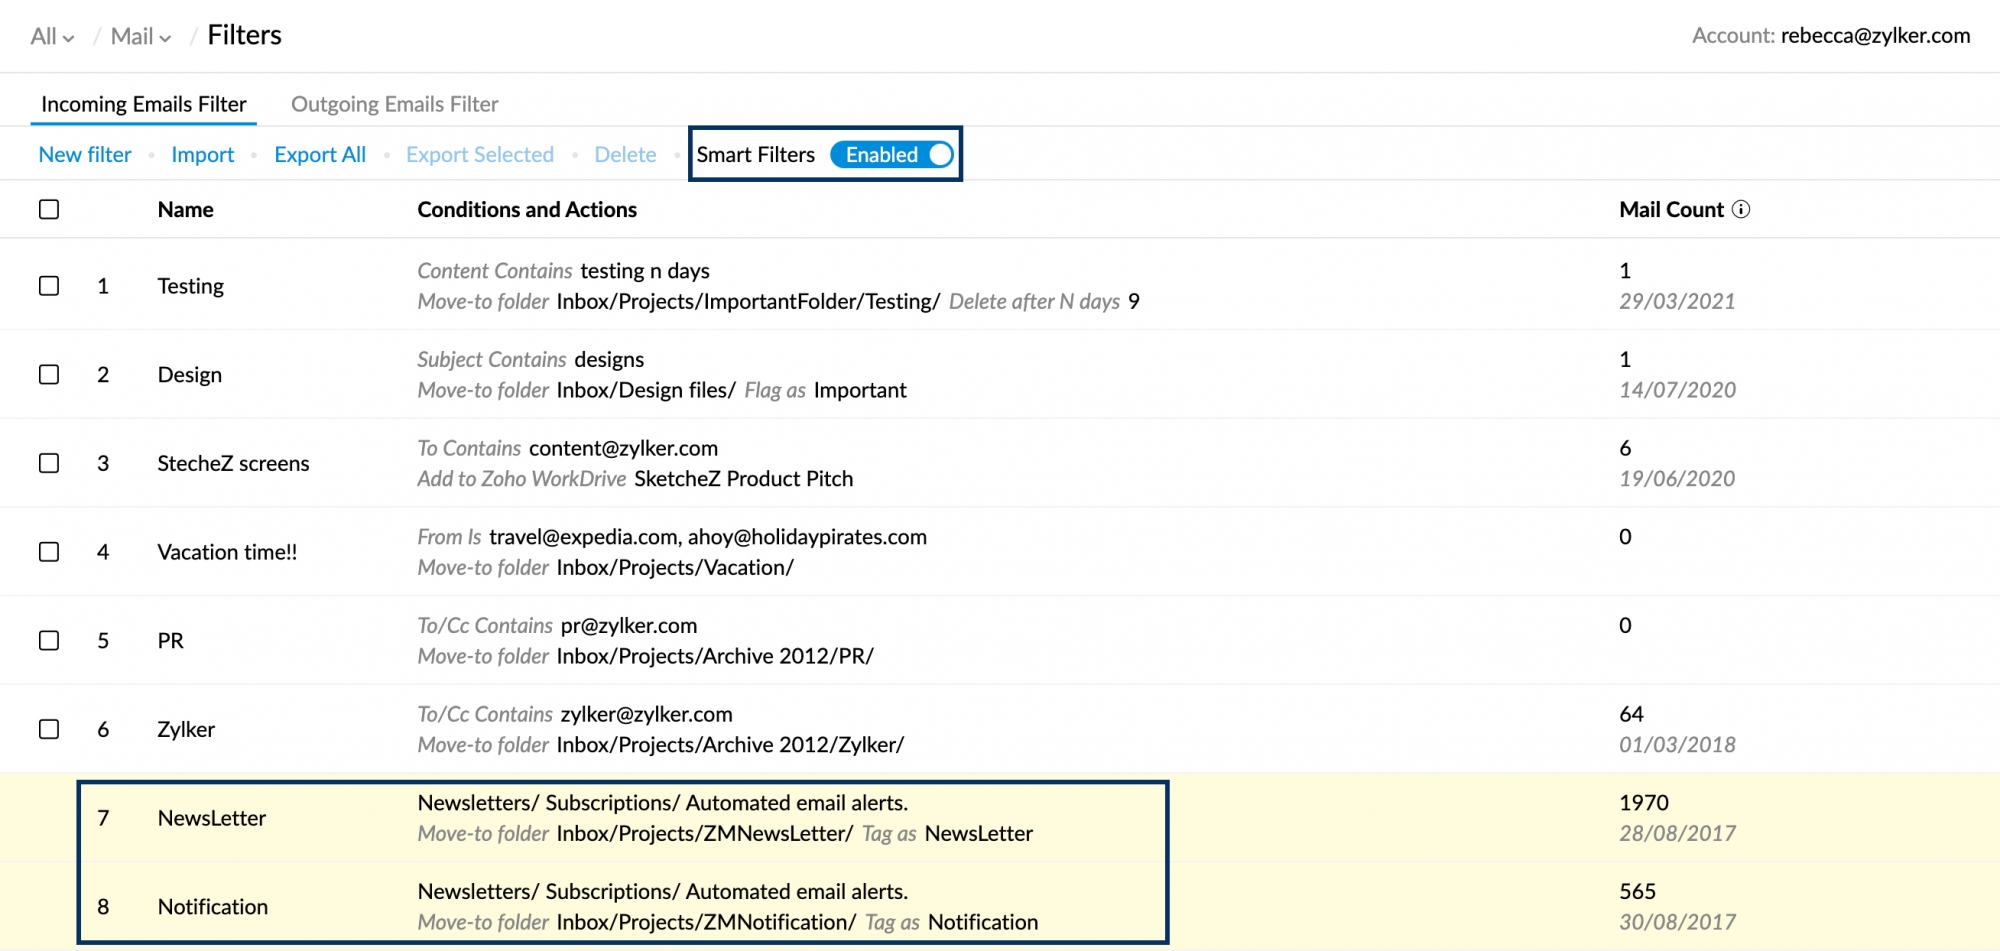Open the NewsLetter smart filter row
2000x951 pixels.
(x=212, y=818)
